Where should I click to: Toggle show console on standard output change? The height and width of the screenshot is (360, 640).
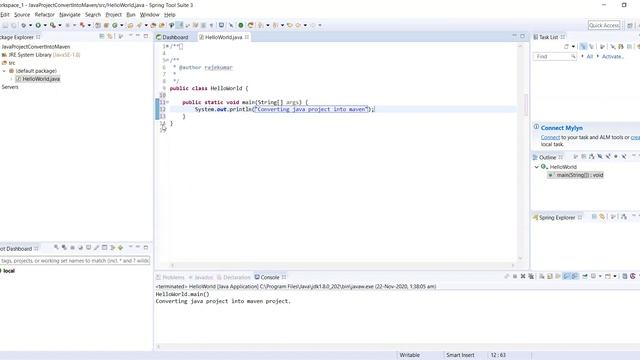coord(566,276)
